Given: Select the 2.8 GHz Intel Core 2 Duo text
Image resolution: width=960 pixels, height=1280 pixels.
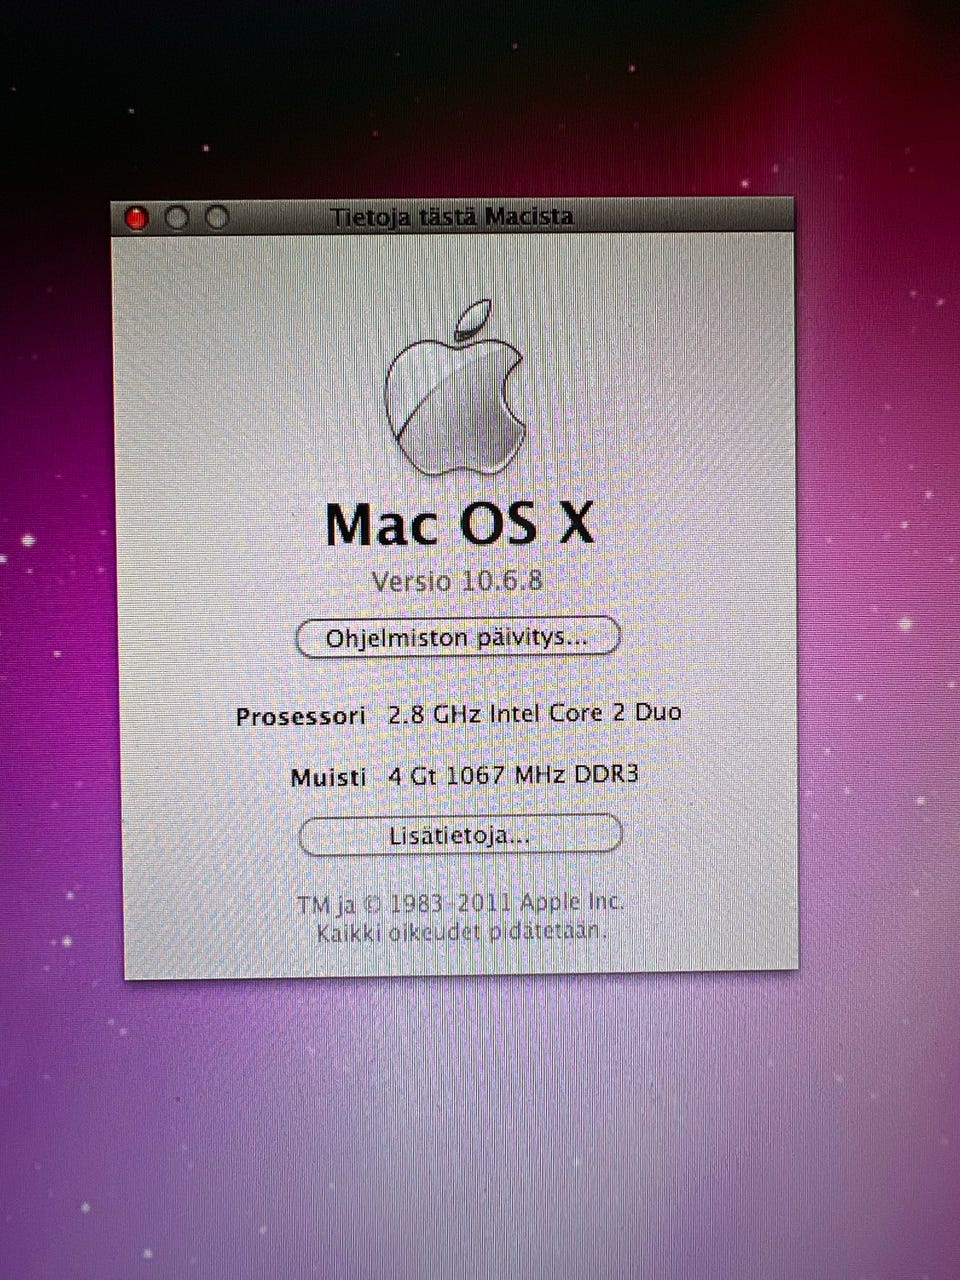Looking at the screenshot, I should click(535, 714).
